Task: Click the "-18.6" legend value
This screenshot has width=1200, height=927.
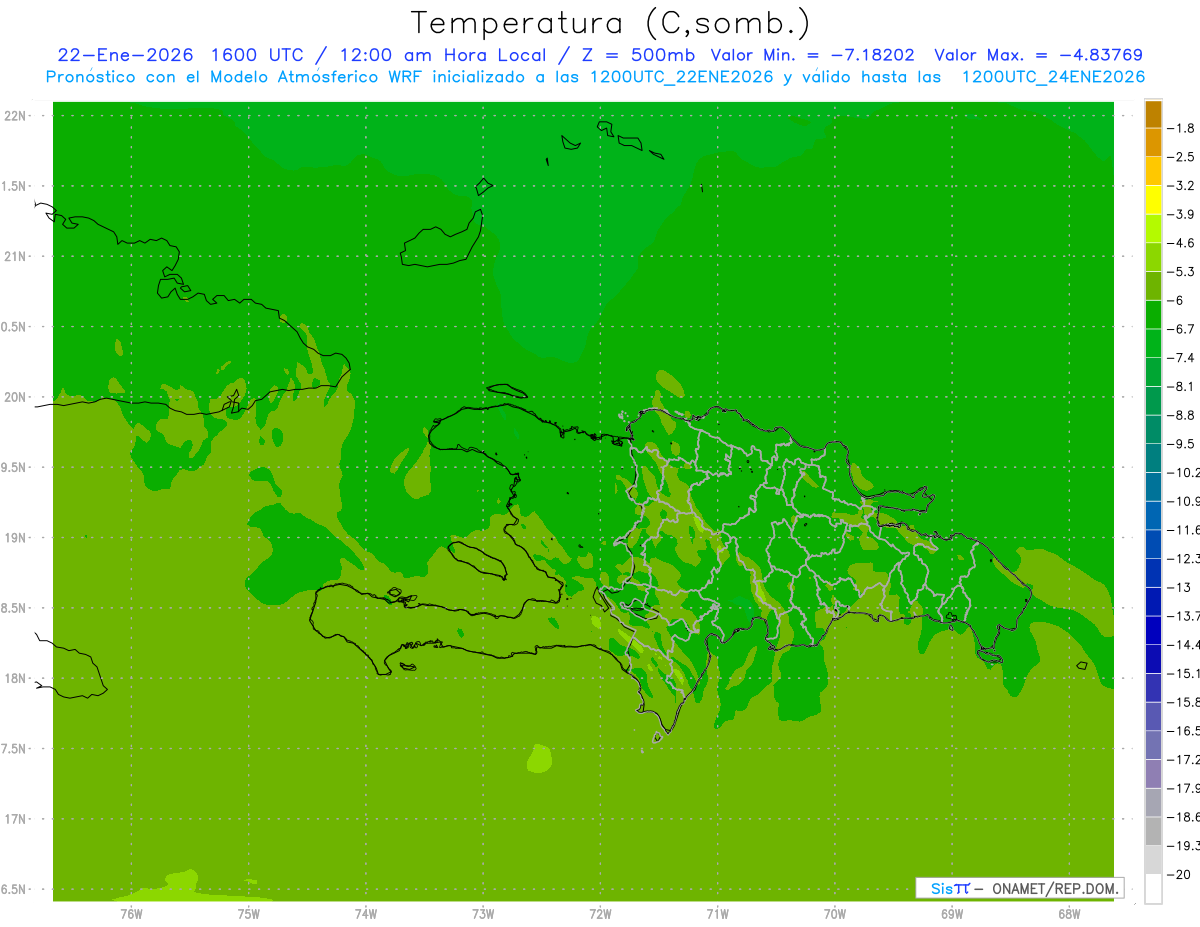Action: click(x=1183, y=817)
